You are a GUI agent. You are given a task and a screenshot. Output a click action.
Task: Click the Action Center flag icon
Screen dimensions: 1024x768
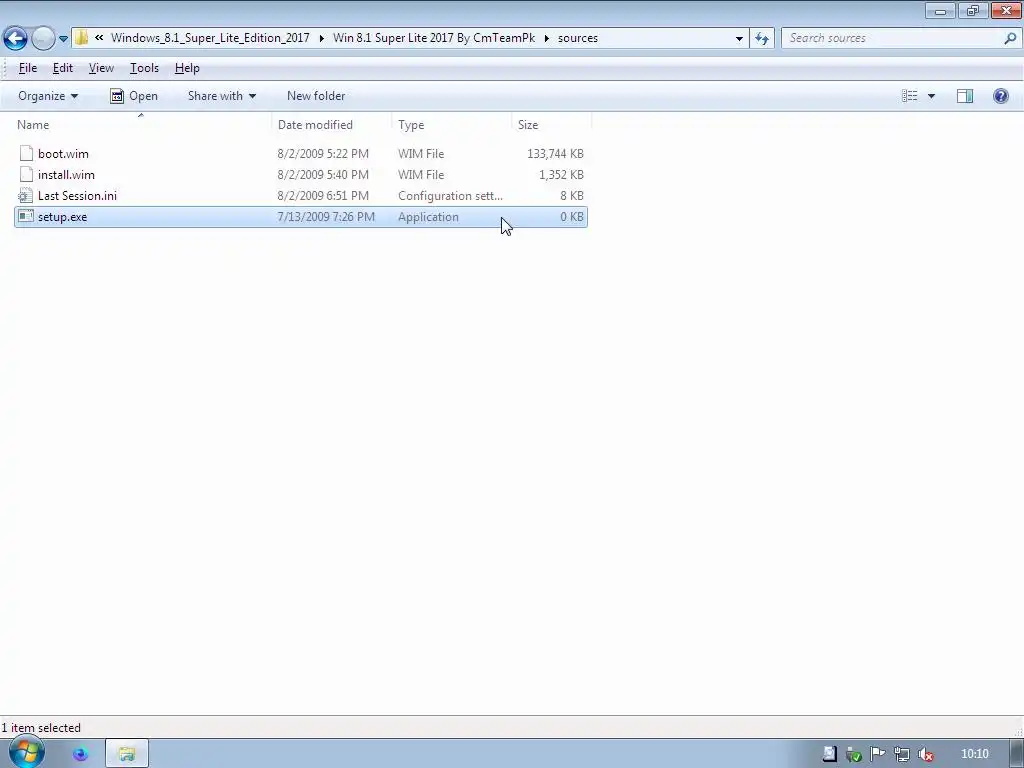coord(877,754)
